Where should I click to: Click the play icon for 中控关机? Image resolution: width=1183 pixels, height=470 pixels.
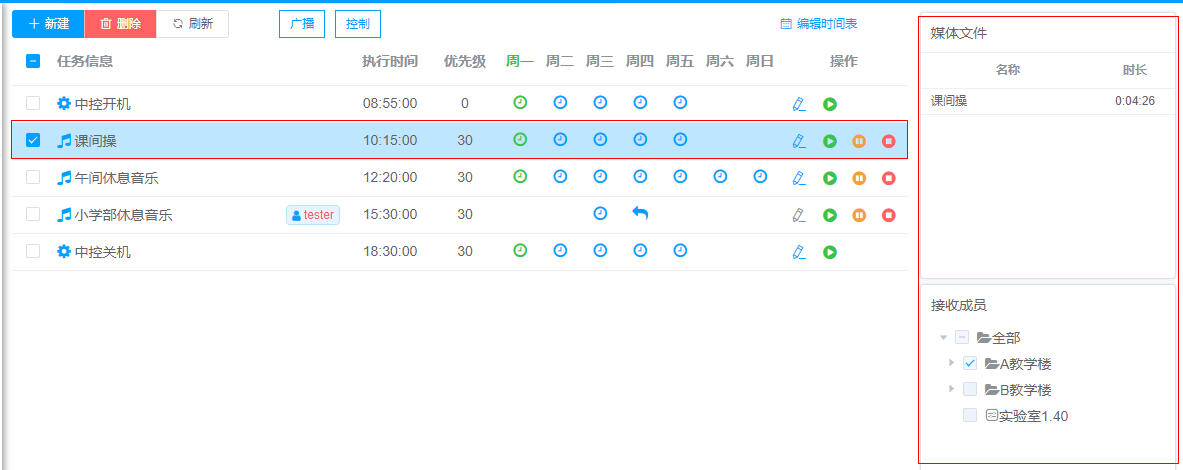pos(829,252)
